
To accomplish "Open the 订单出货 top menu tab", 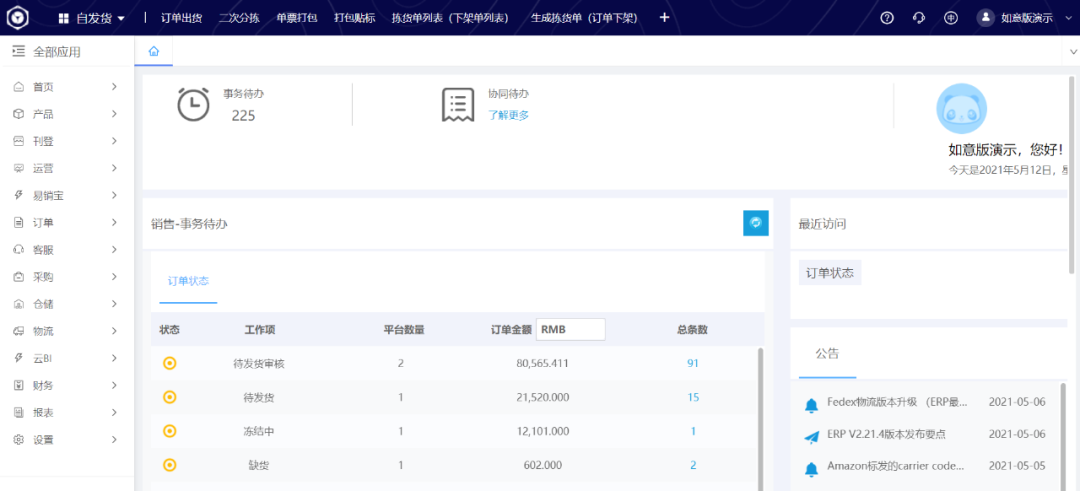I will click(x=181, y=18).
